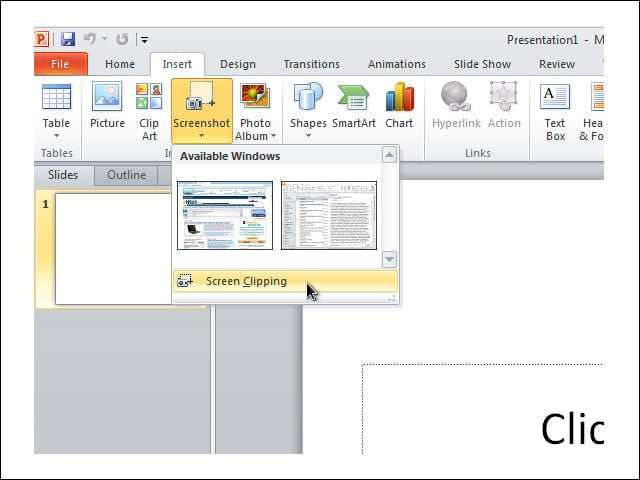Open the Transitions ribbon tab
This screenshot has width=640, height=480.
click(x=311, y=64)
